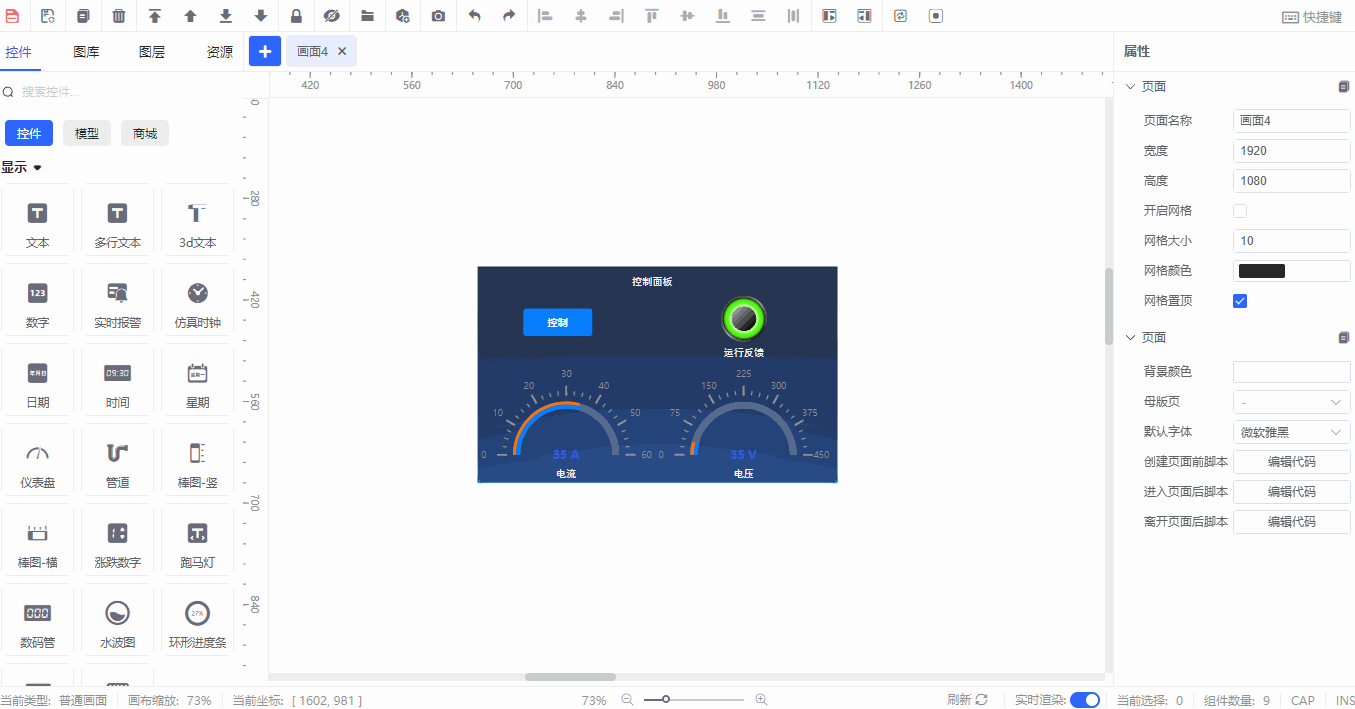Open the 默认字体 dropdown
This screenshot has width=1355, height=709.
click(x=1291, y=432)
